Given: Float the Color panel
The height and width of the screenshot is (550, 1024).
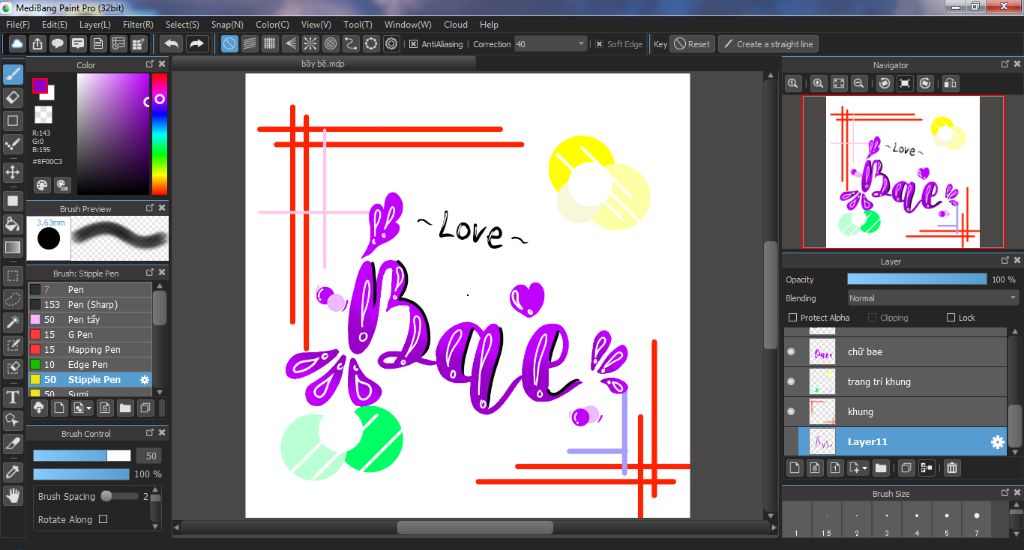Looking at the screenshot, I should click(150, 64).
